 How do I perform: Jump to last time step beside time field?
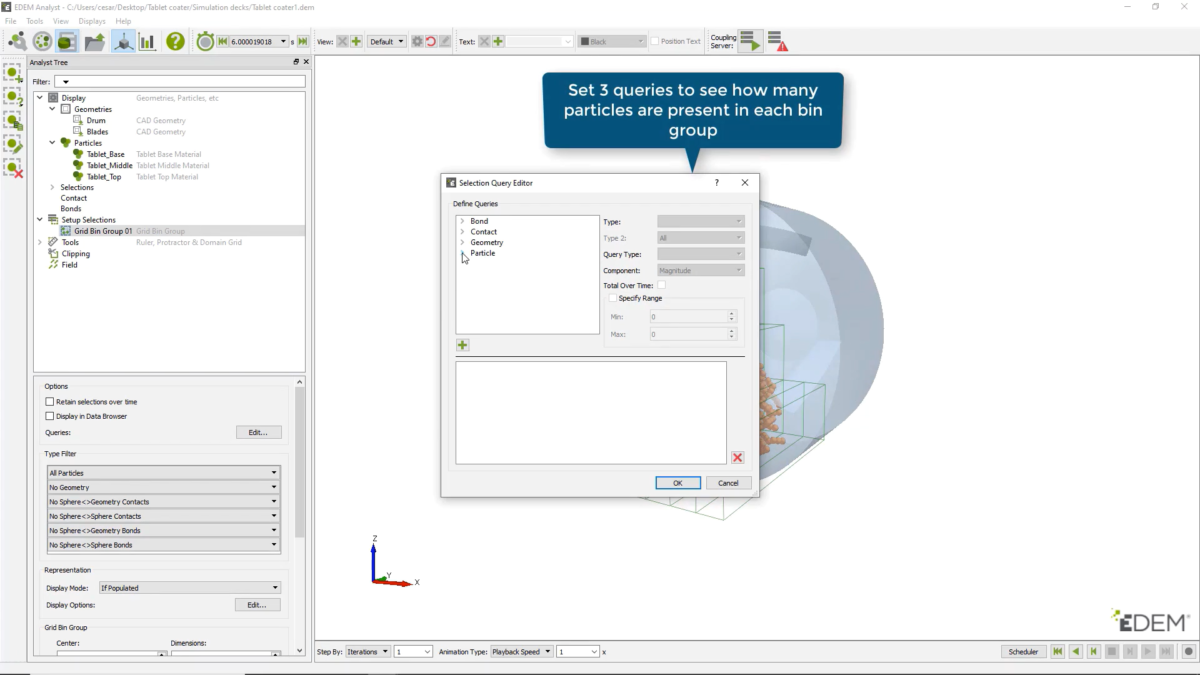pos(303,42)
